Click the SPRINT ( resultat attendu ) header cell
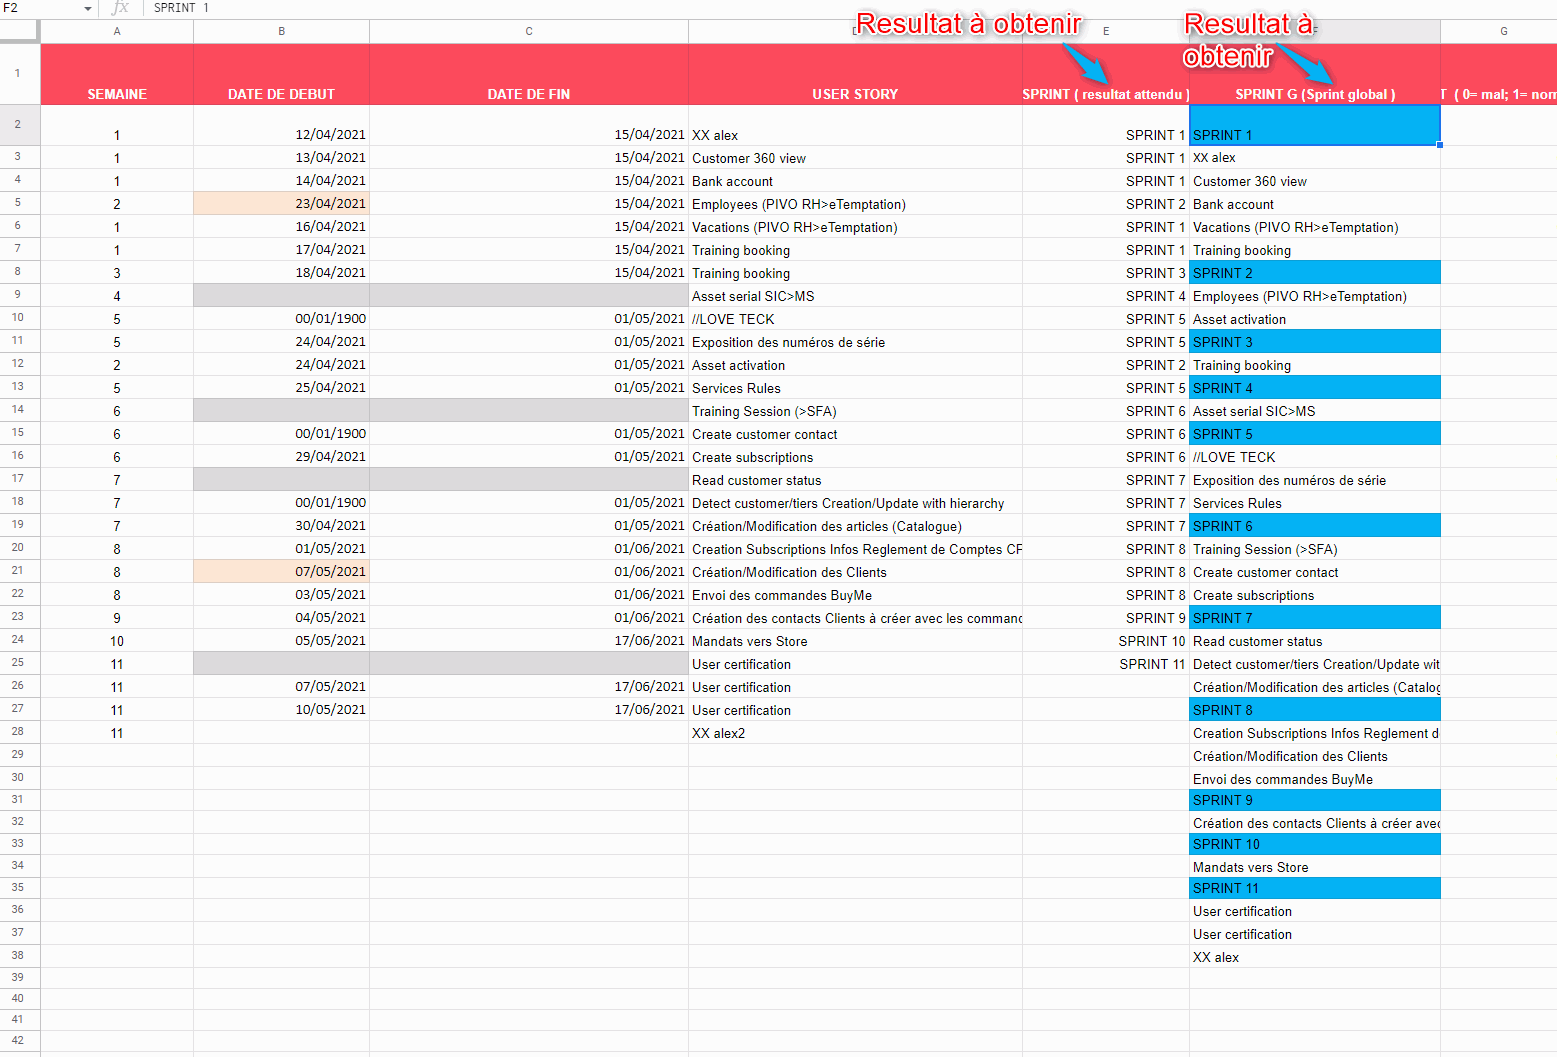1557x1057 pixels. coord(1106,75)
